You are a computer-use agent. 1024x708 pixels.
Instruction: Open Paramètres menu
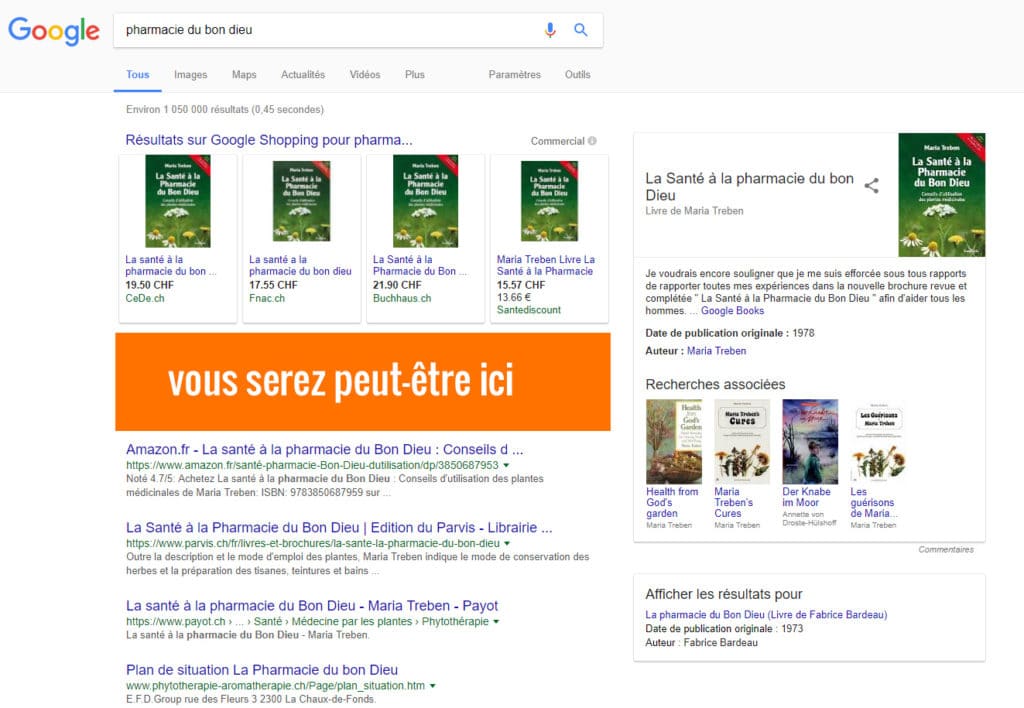point(515,74)
